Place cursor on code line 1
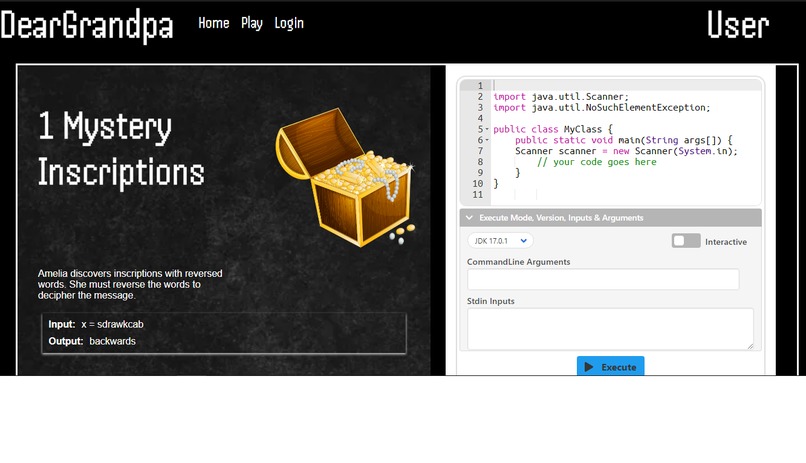Image resolution: width=806 pixels, height=463 pixels. click(x=626, y=86)
